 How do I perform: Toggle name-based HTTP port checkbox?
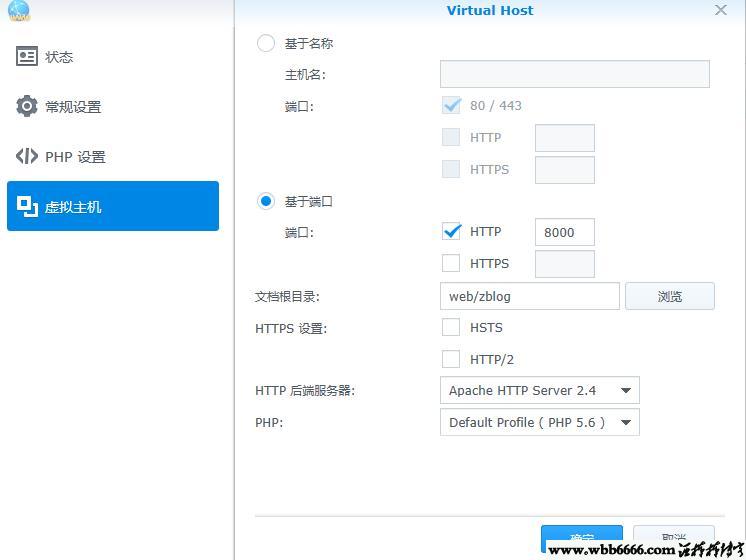pyautogui.click(x=451, y=137)
